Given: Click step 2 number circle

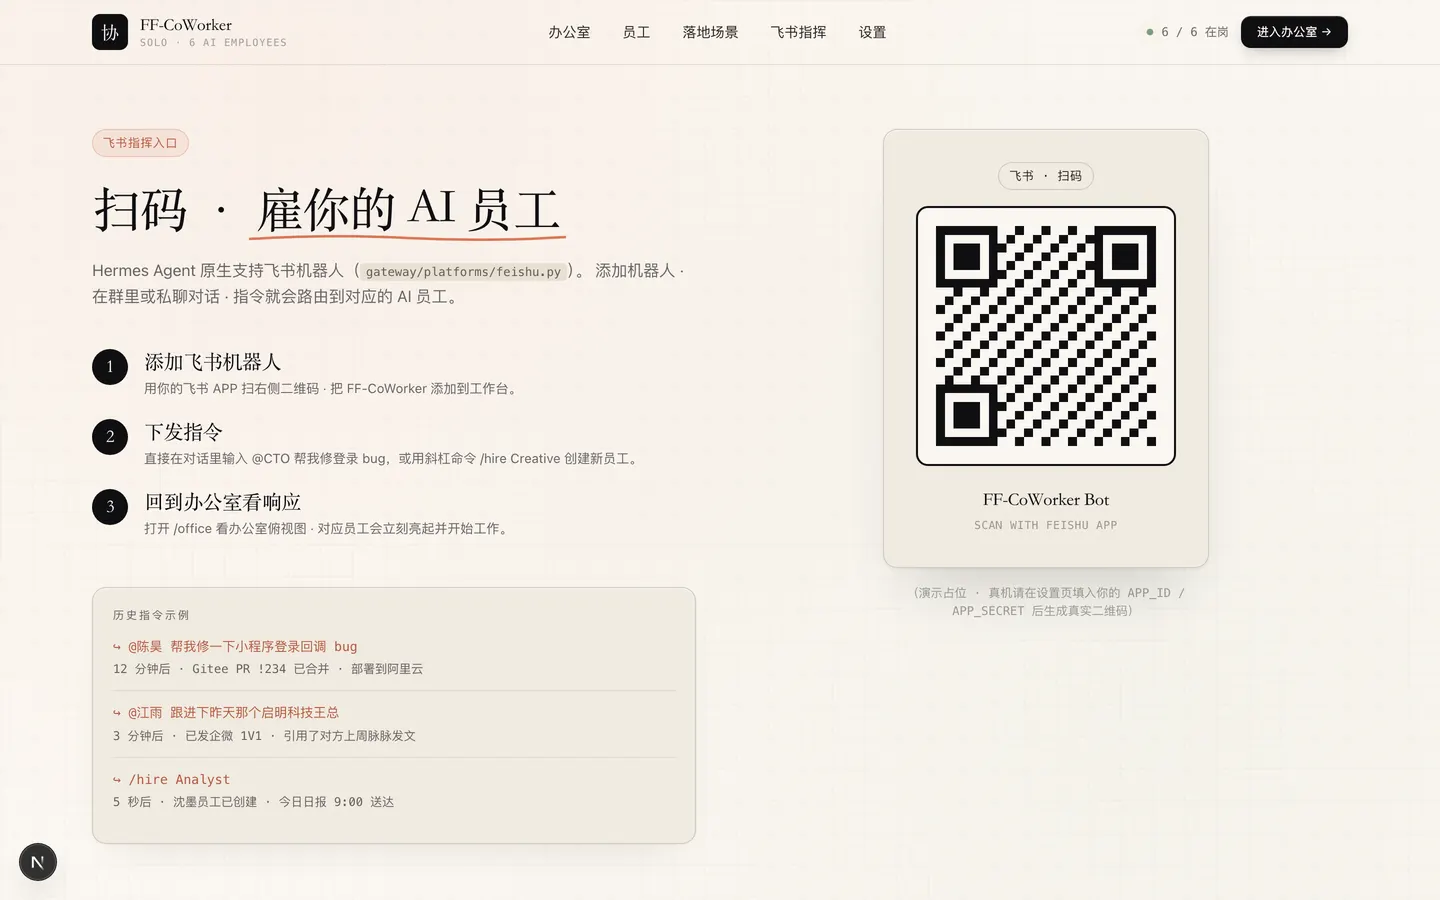Looking at the screenshot, I should tap(110, 437).
